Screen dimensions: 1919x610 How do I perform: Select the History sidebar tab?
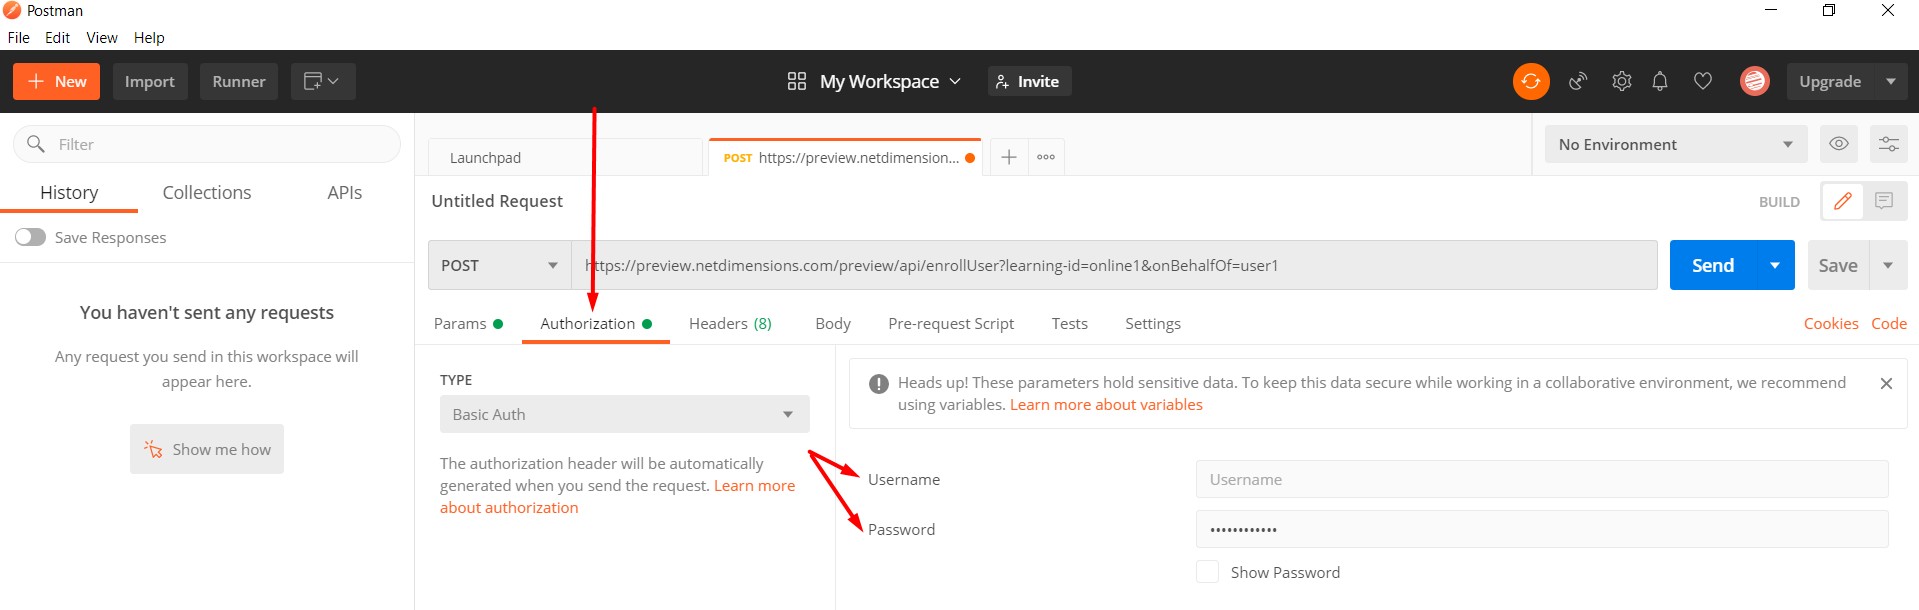coord(69,192)
